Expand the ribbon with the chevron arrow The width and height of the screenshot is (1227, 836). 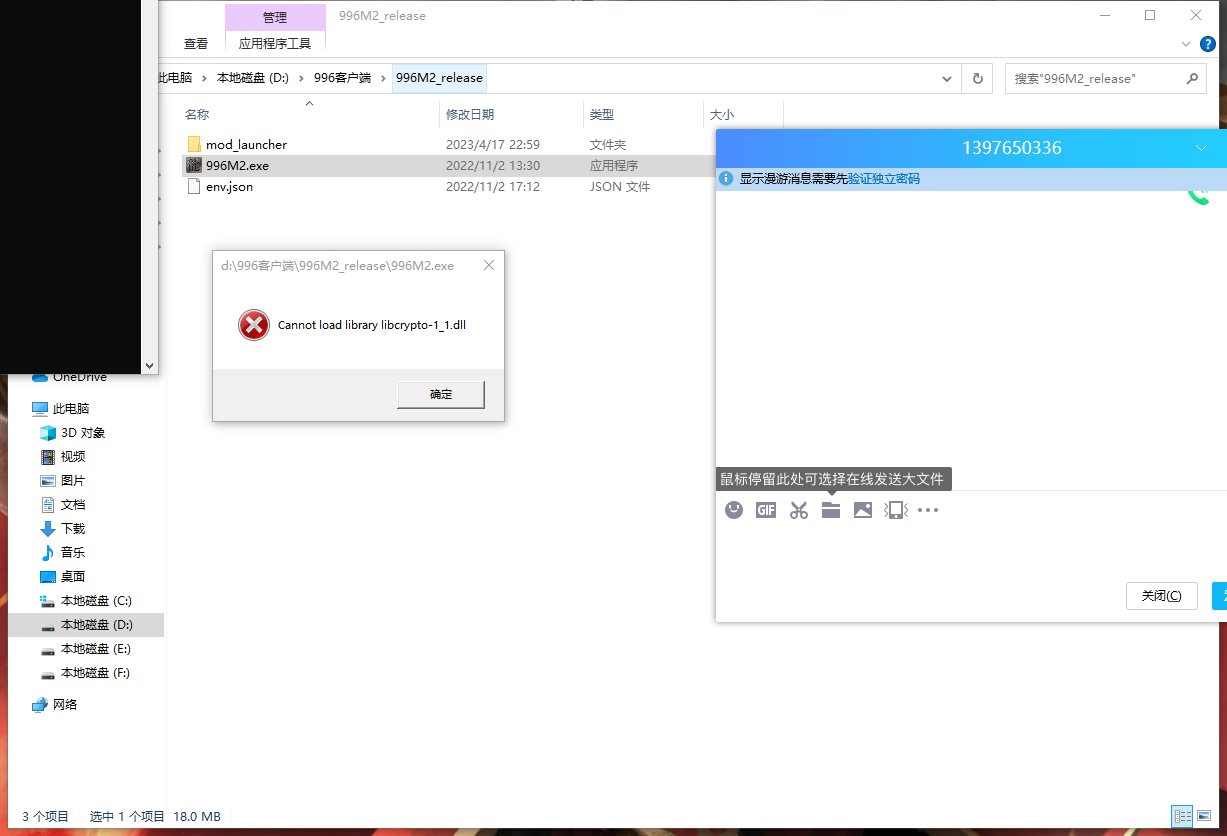coord(1186,44)
